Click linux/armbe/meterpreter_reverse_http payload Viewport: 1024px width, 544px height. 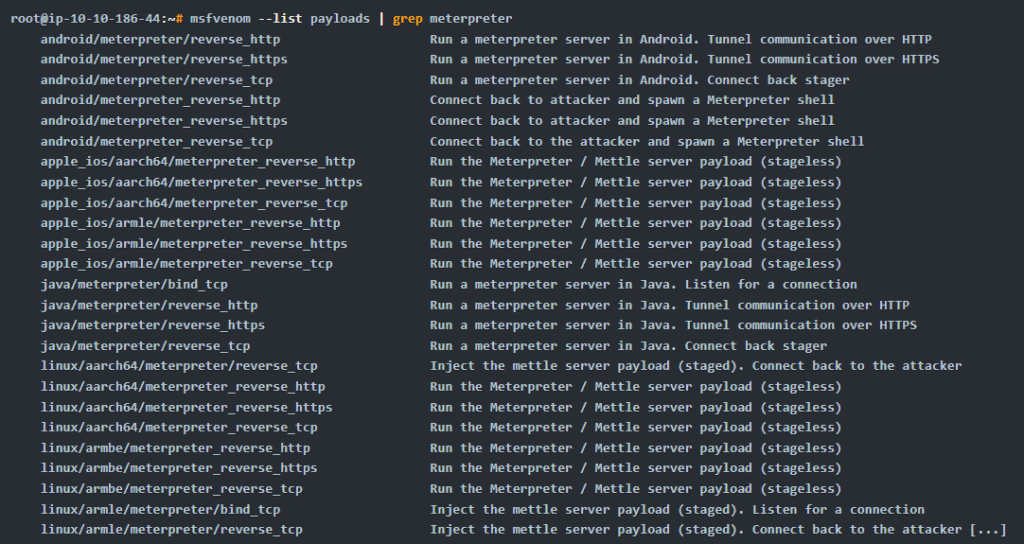coord(175,448)
